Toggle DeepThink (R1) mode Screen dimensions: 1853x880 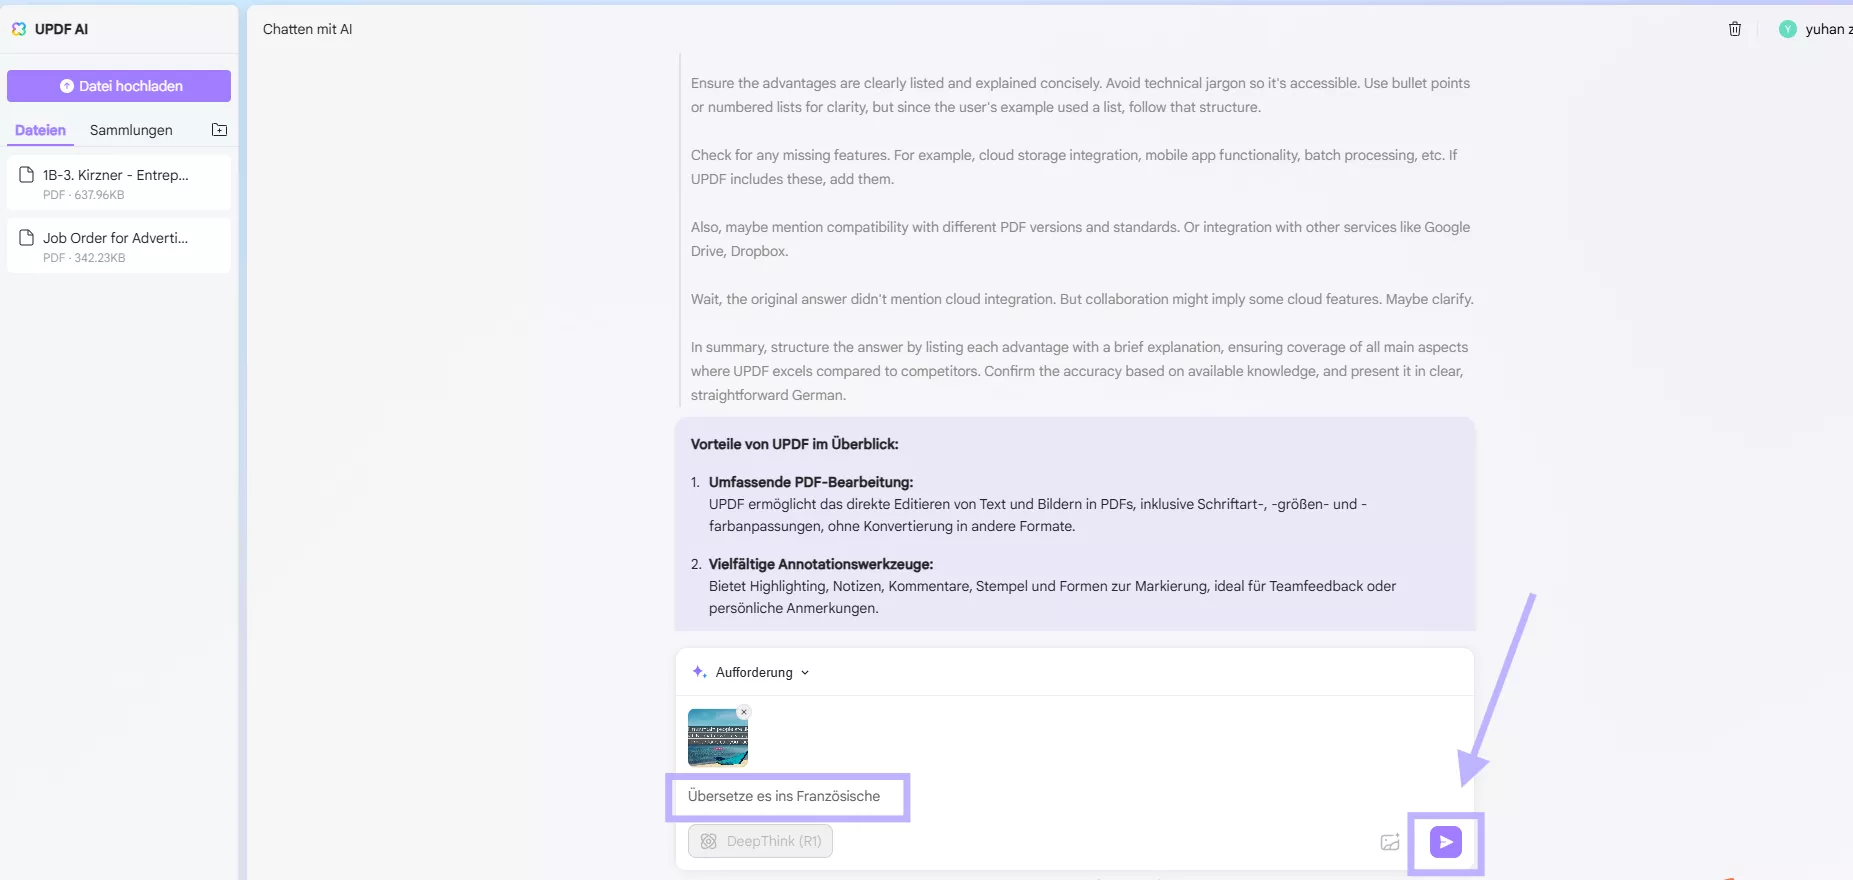coord(760,841)
